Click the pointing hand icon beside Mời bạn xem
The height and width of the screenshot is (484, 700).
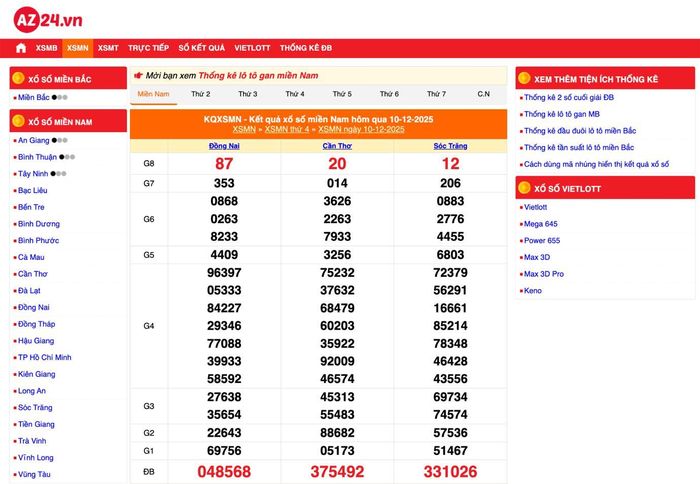138,75
